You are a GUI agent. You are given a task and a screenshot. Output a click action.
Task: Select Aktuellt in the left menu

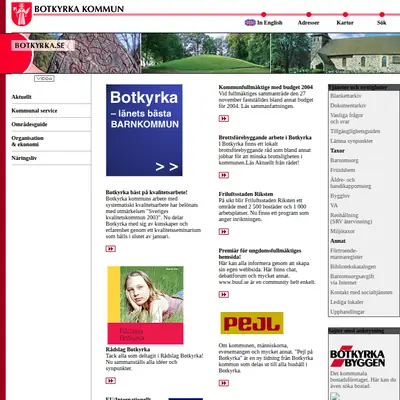(x=22, y=97)
